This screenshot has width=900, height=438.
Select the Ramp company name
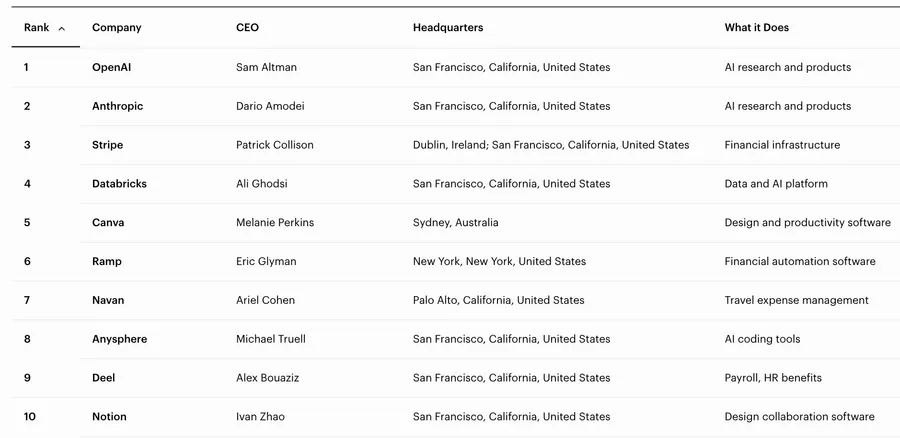coord(107,262)
